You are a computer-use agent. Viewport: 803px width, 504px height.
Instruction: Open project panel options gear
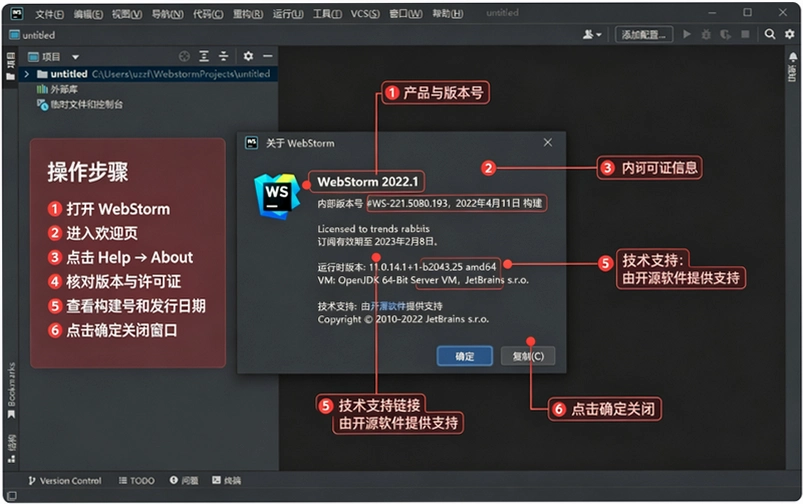[x=248, y=56]
